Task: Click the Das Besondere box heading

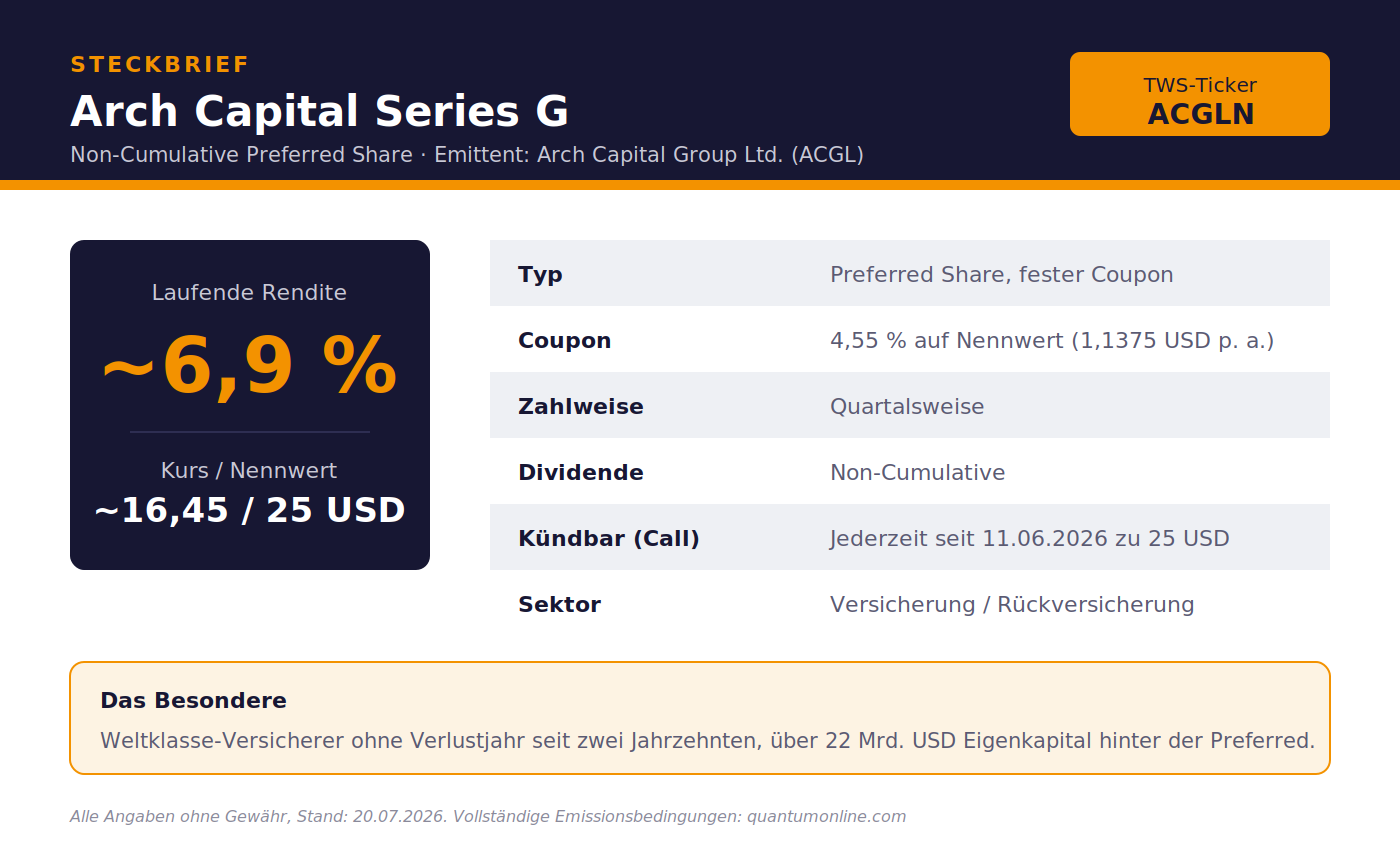Action: [193, 700]
